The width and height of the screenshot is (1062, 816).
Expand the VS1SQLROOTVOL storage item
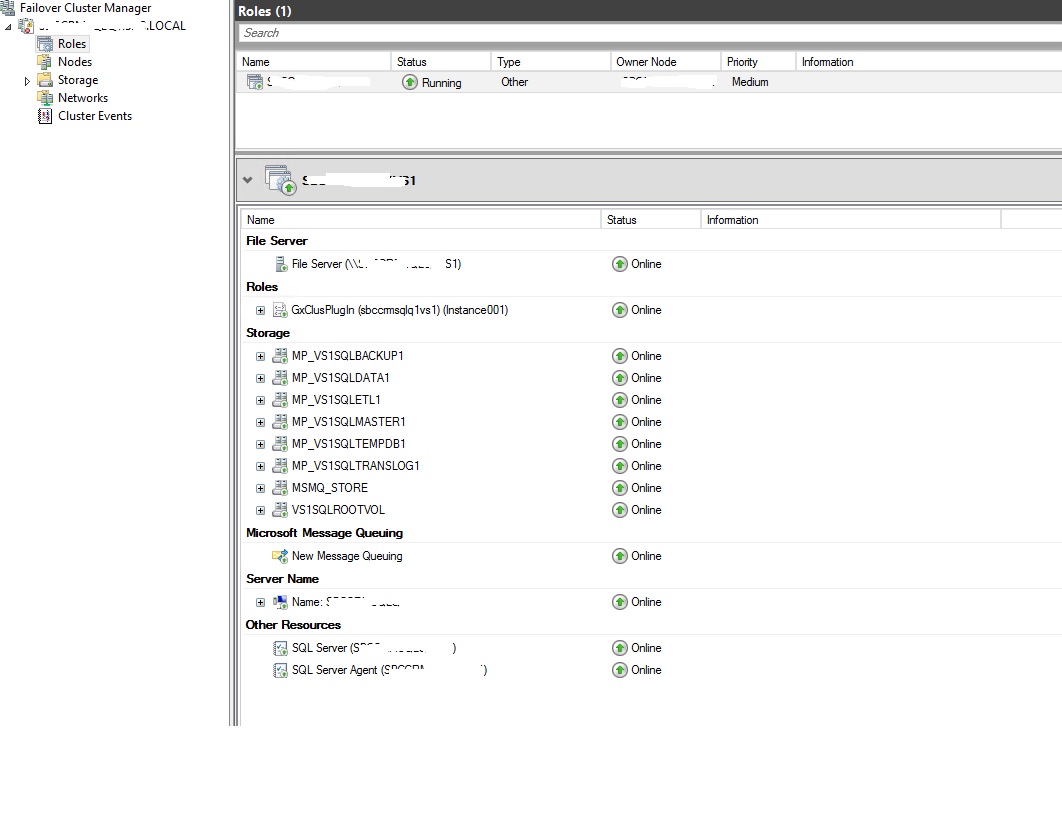coord(260,510)
